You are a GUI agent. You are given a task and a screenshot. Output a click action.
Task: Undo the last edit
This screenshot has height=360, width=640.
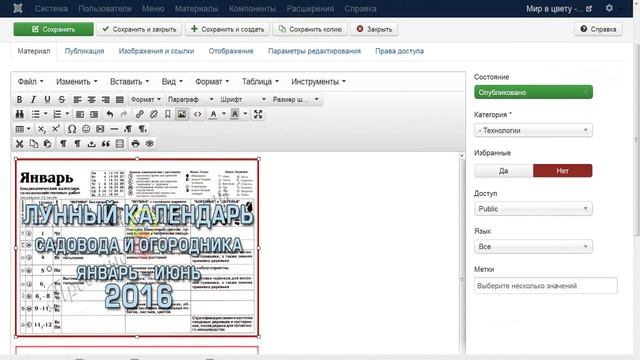(109, 114)
